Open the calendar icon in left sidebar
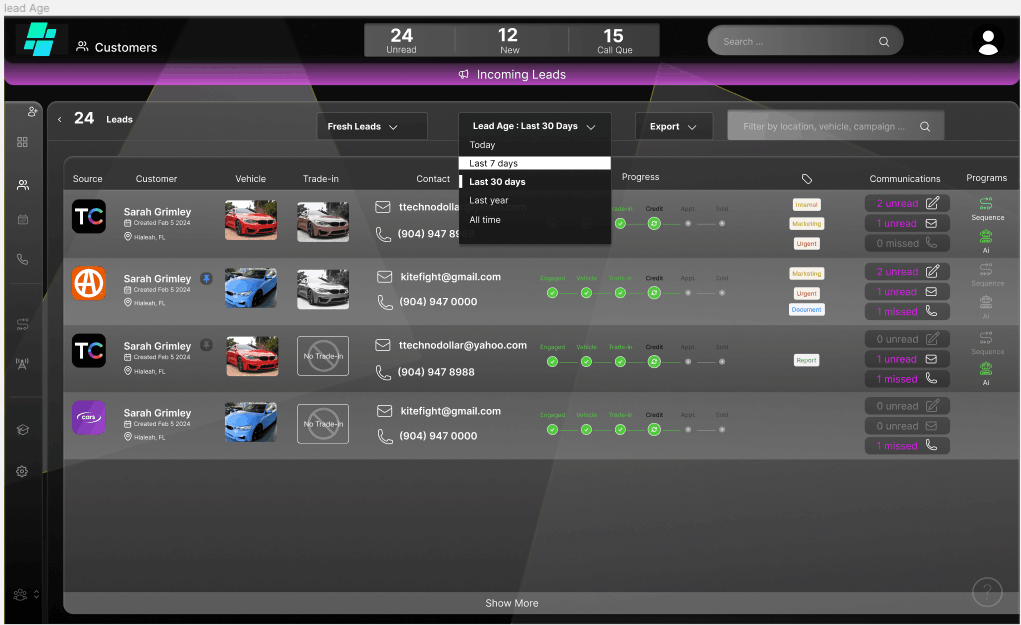 point(22,219)
